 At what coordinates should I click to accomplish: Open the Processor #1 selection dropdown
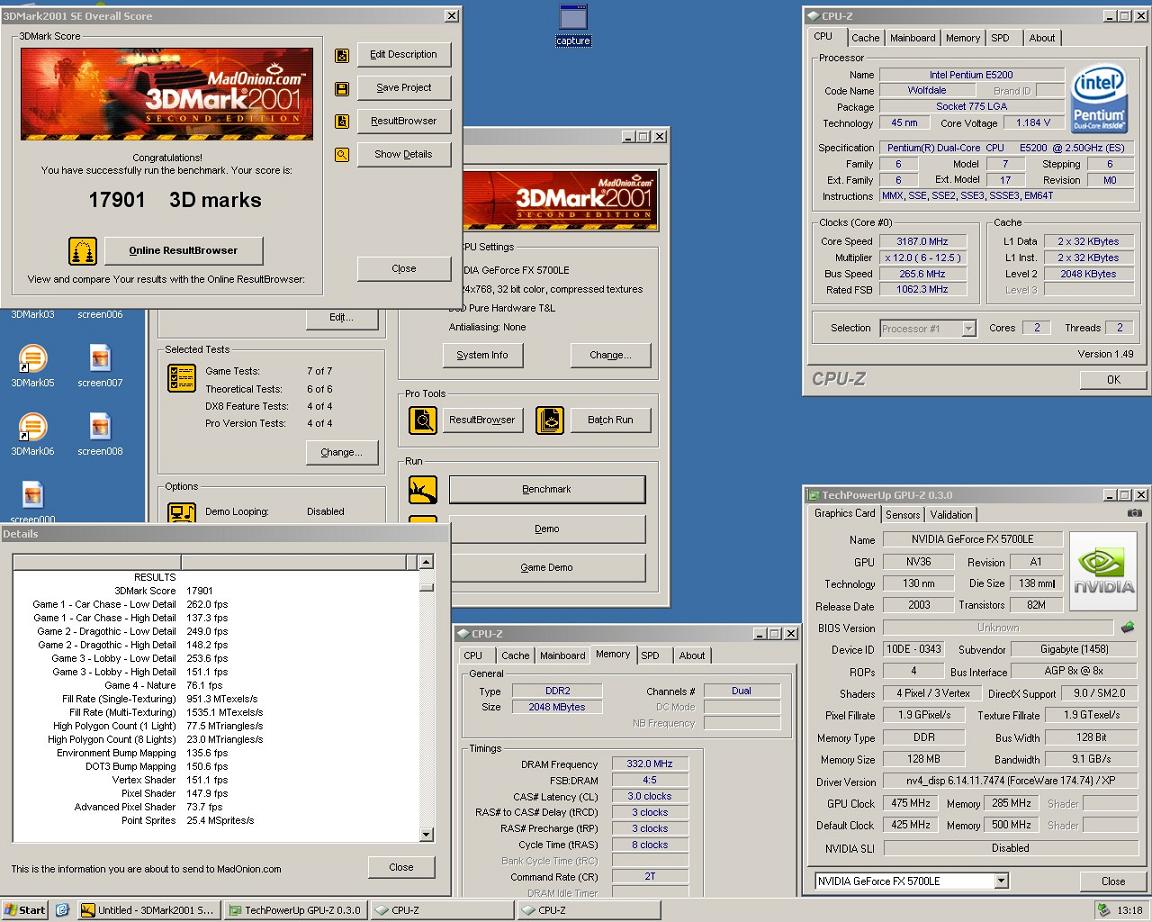(968, 328)
